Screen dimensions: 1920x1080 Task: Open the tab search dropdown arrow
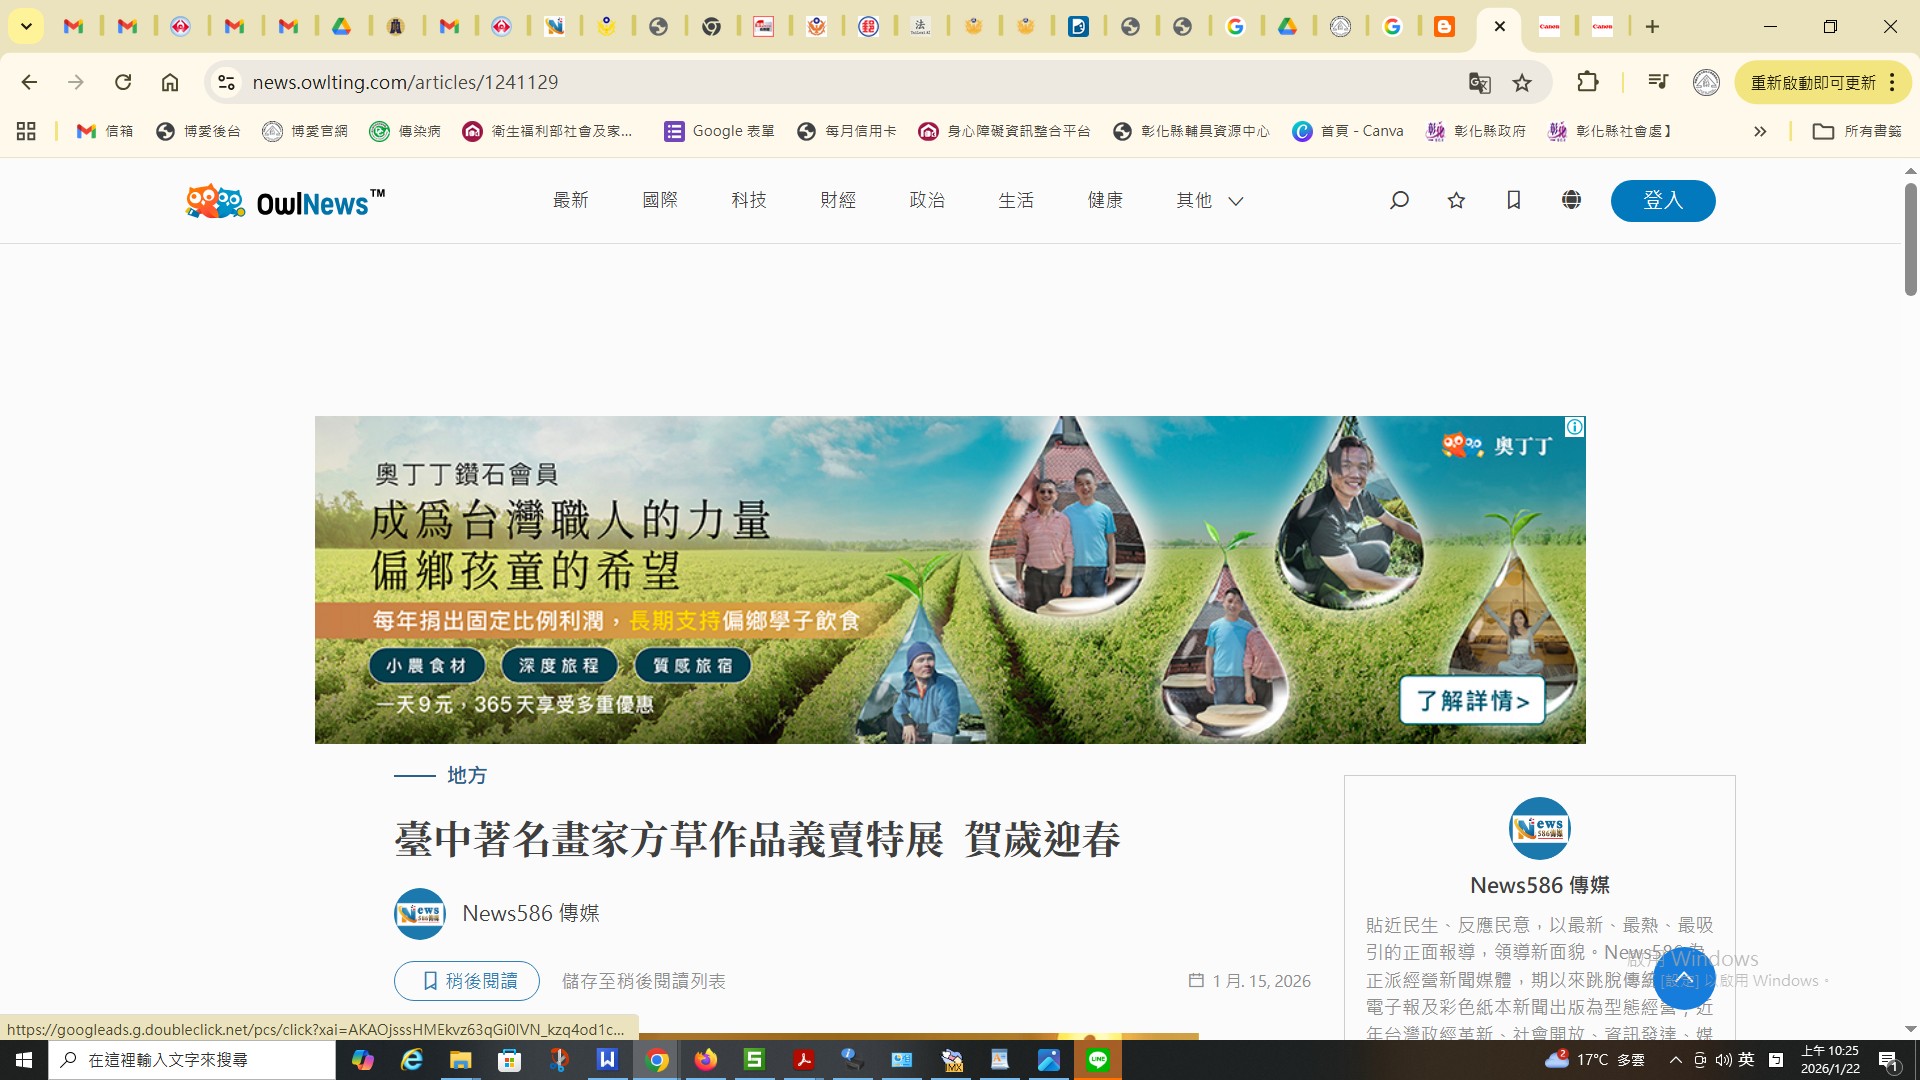click(26, 27)
